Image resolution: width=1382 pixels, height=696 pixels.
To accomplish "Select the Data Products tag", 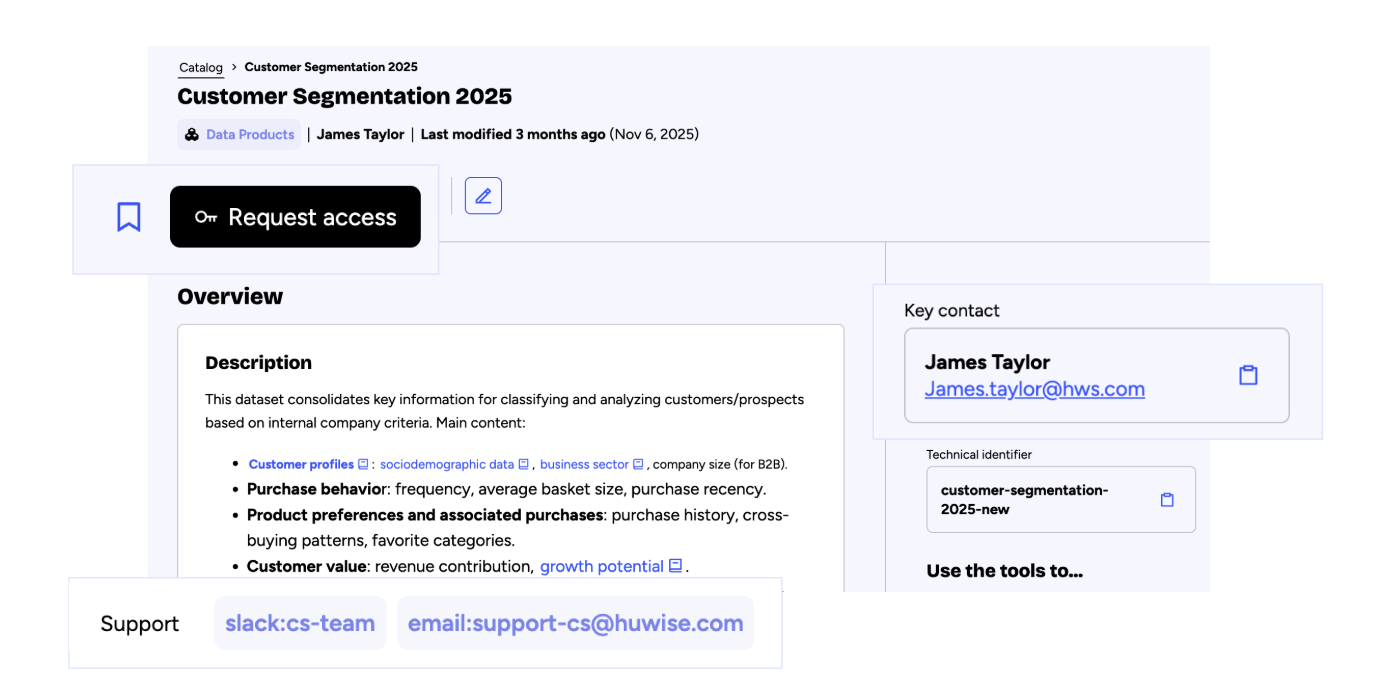I will point(239,135).
